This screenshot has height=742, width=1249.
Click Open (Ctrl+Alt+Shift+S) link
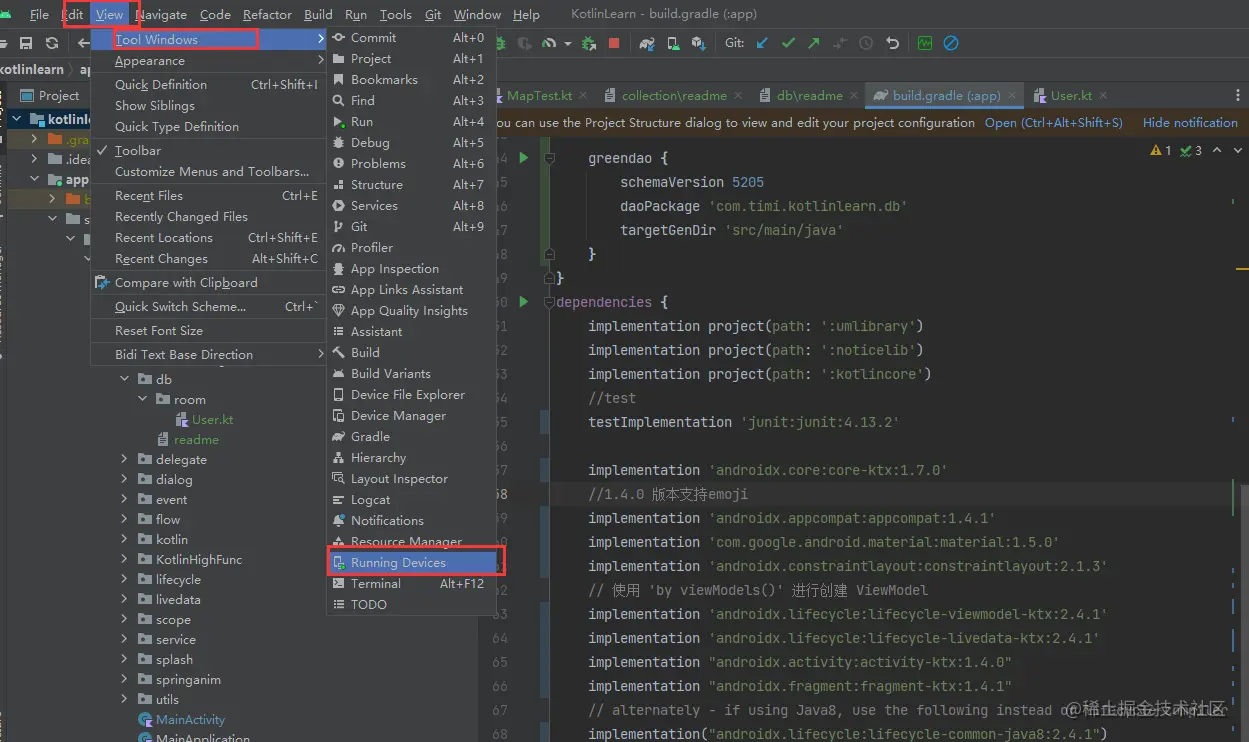(1053, 122)
